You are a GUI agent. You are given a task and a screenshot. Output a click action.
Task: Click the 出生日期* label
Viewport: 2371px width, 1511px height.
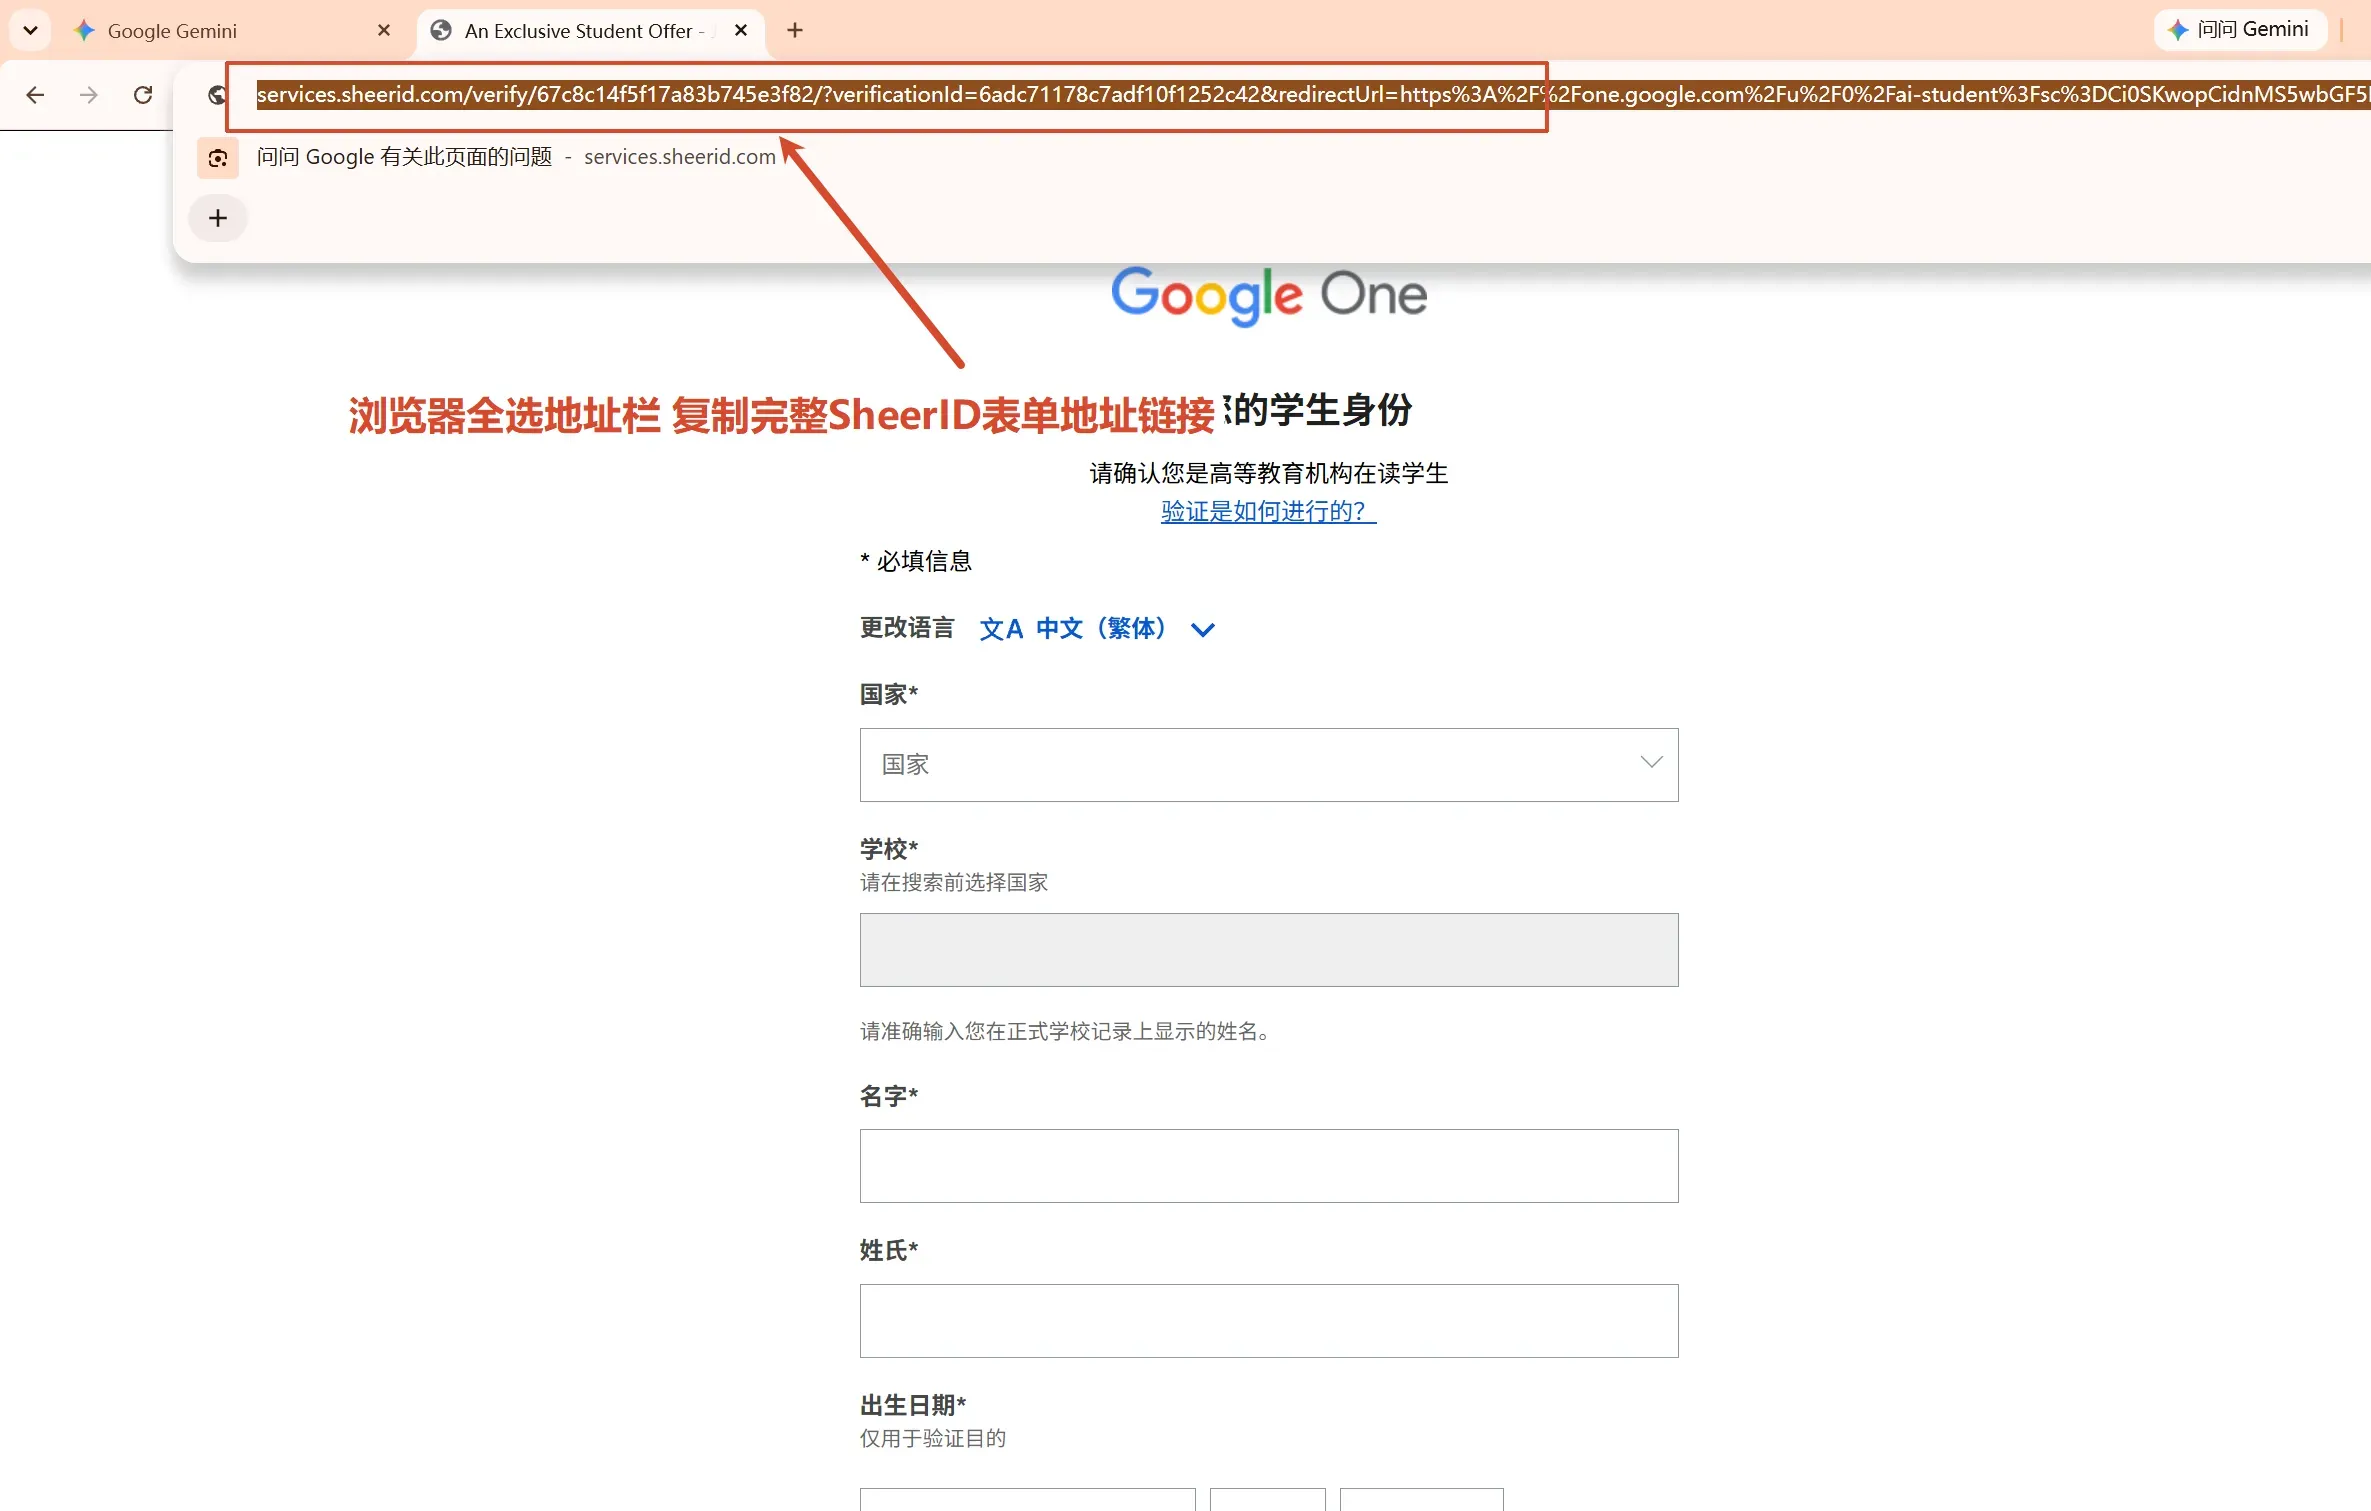tap(913, 1405)
